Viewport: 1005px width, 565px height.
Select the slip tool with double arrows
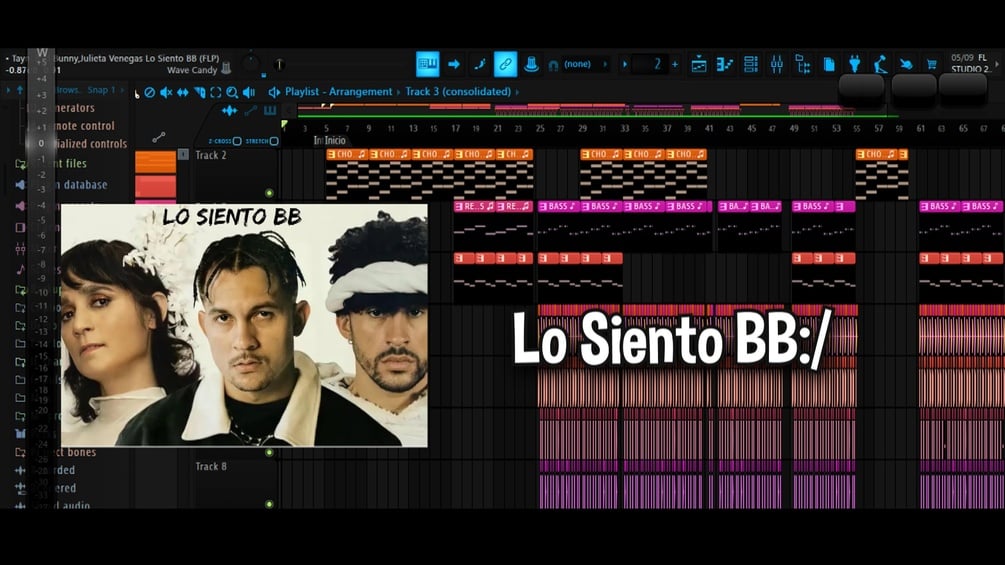[x=183, y=92]
